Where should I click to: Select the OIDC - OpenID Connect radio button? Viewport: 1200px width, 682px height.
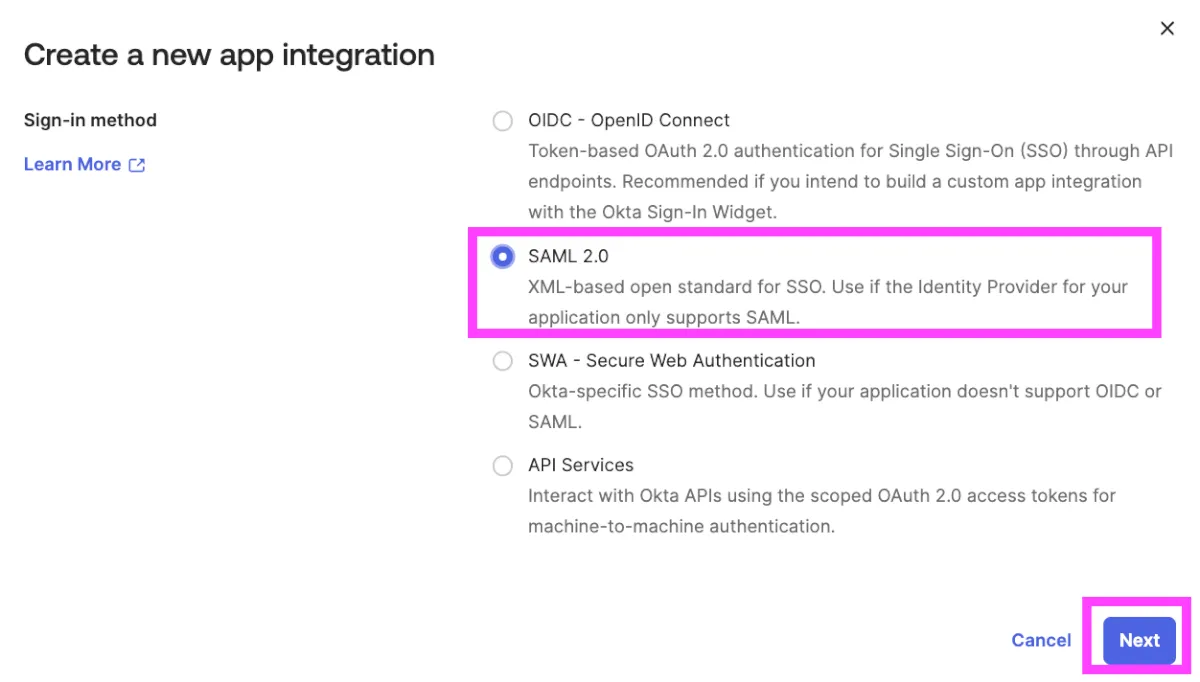(x=502, y=121)
